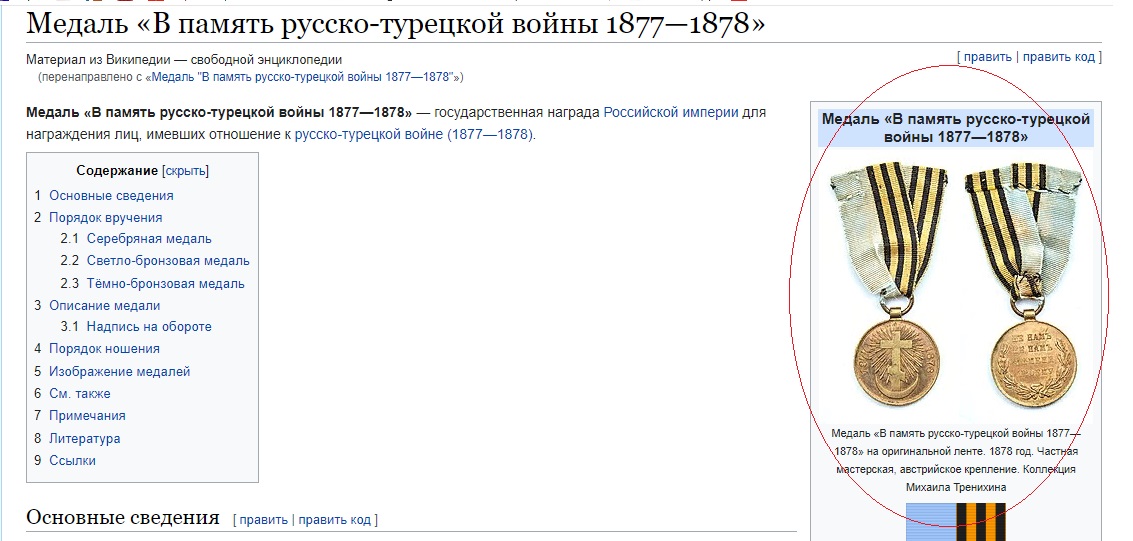Click the «Российской империи» link
This screenshot has width=1133, height=541.
(x=670, y=113)
